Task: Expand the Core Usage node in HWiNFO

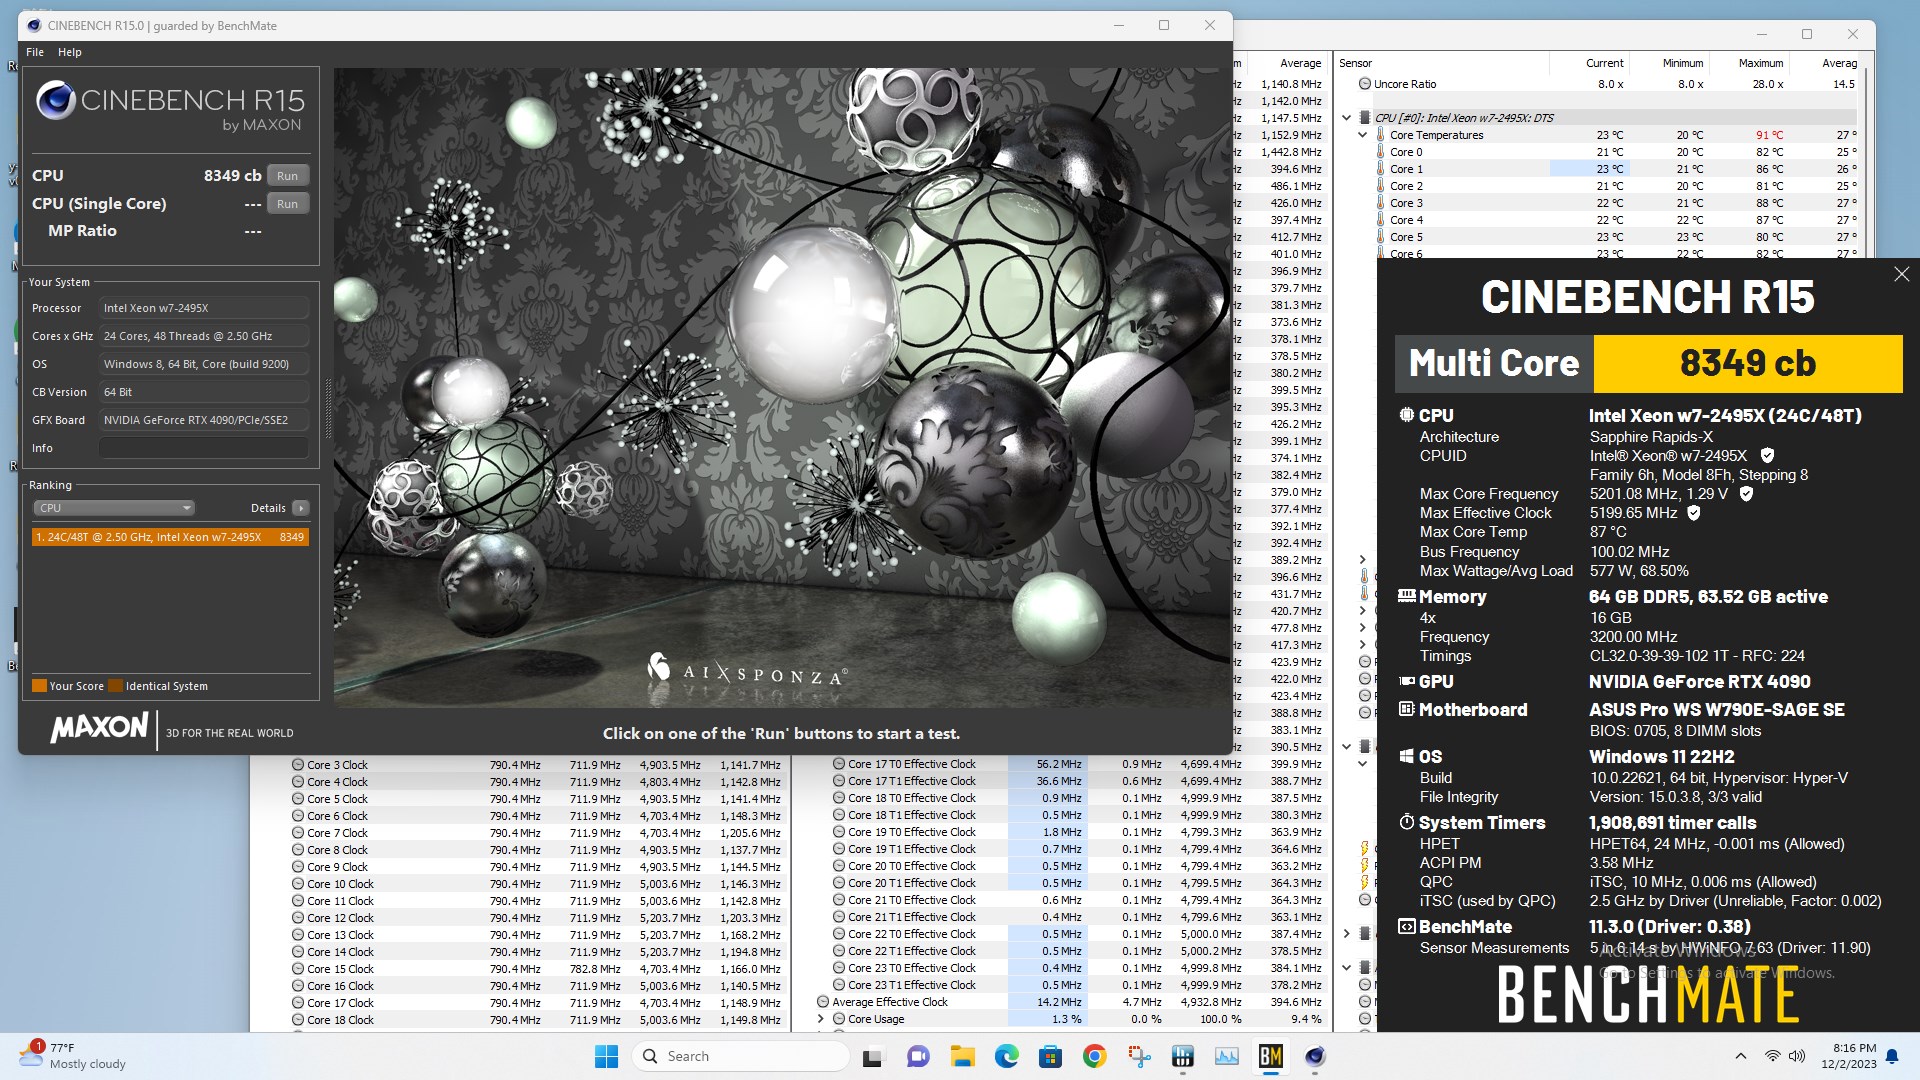Action: [822, 1019]
